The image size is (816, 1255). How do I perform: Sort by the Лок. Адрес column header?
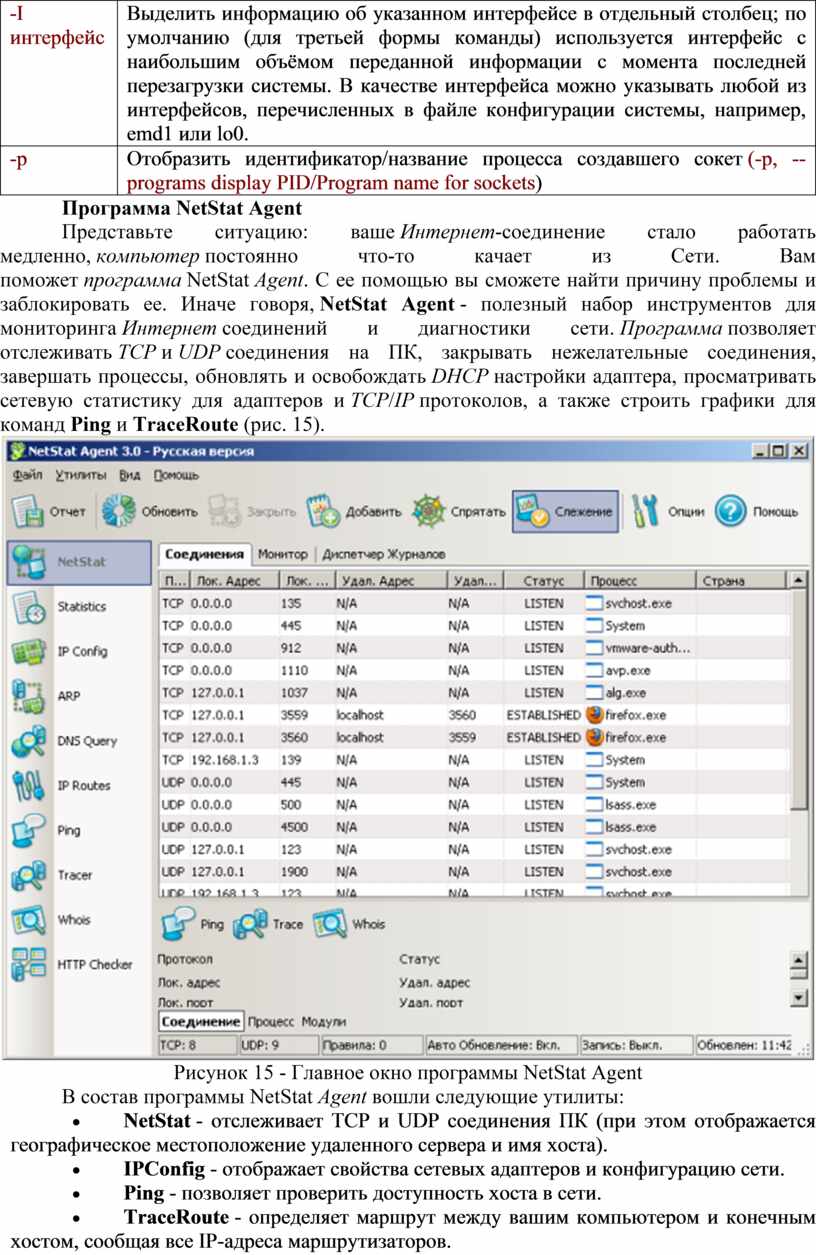pyautogui.click(x=234, y=580)
